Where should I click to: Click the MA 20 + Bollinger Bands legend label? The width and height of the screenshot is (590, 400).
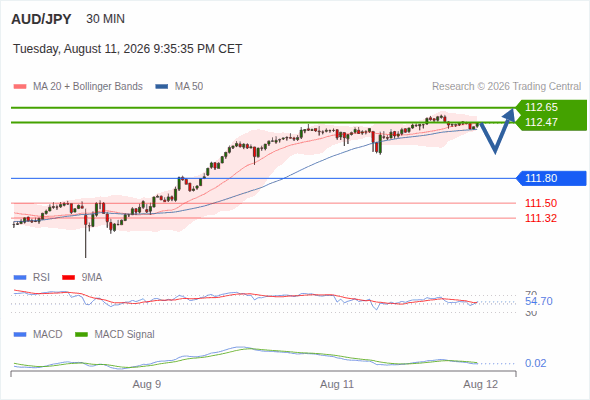88,87
